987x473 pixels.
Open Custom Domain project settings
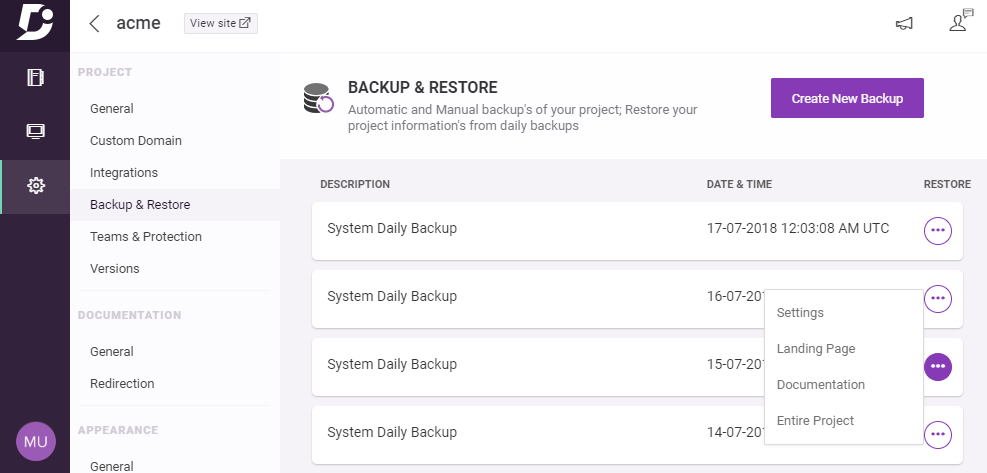tap(136, 140)
